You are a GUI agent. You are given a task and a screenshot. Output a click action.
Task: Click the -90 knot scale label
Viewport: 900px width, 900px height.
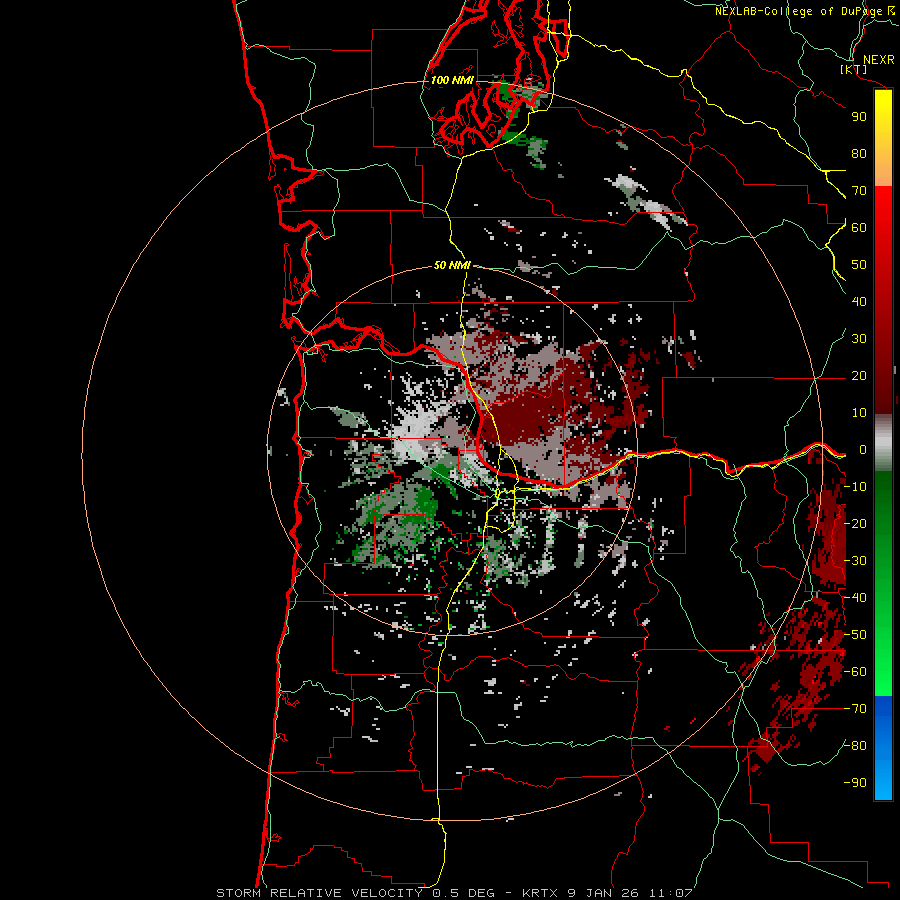click(x=855, y=783)
